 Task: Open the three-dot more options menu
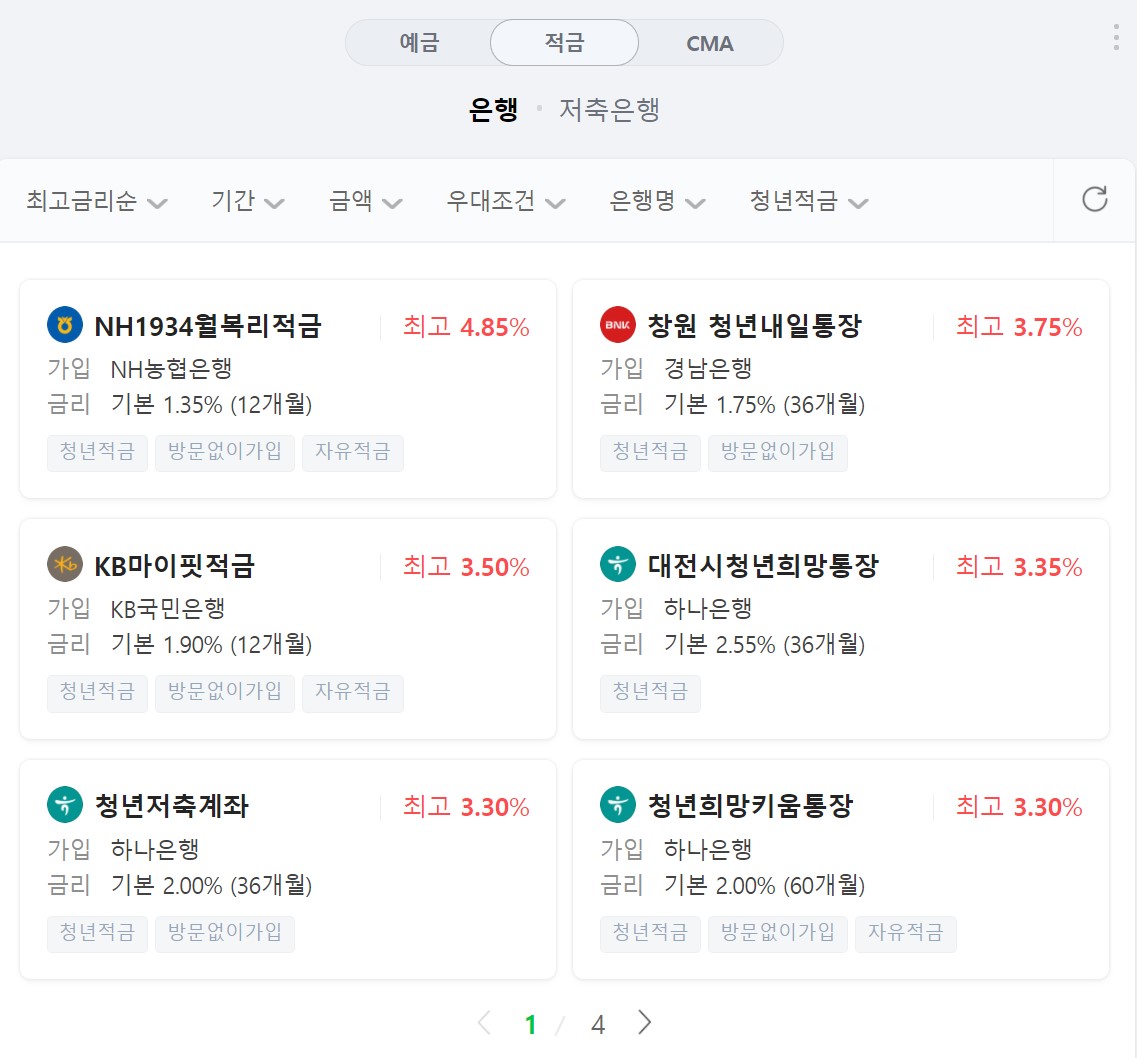(x=1116, y=37)
